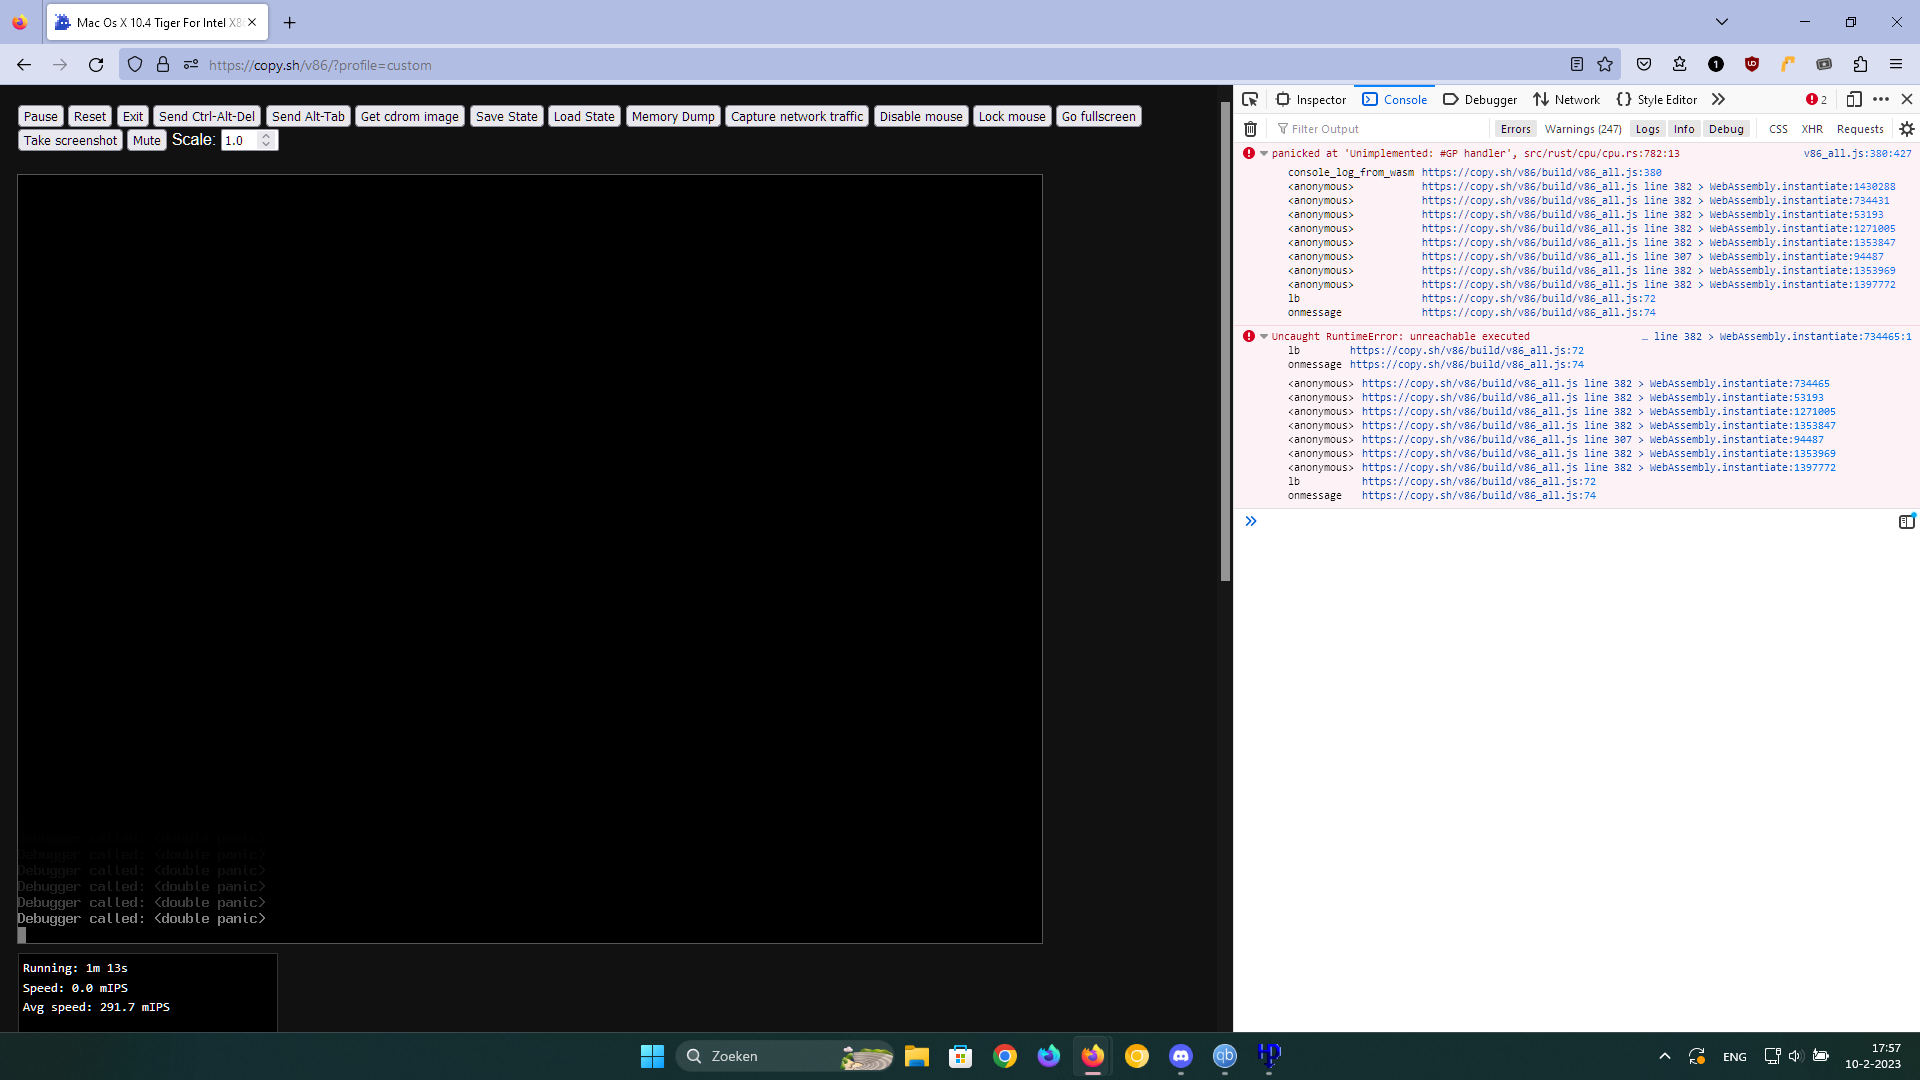Toggle the Warnings (247) filter

(1582, 129)
